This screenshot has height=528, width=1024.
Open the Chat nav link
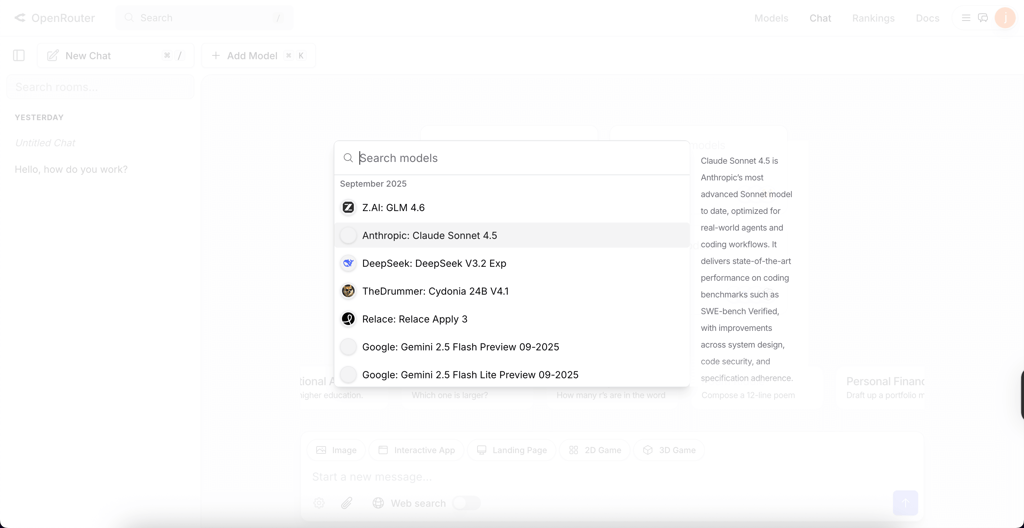[820, 18]
